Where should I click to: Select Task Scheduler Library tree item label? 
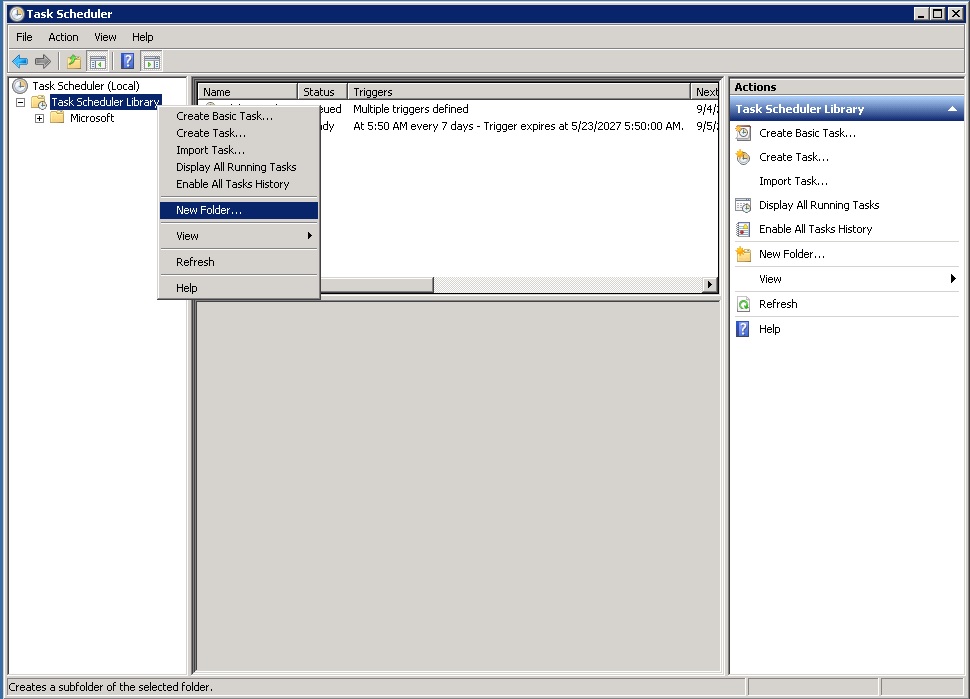tap(106, 102)
